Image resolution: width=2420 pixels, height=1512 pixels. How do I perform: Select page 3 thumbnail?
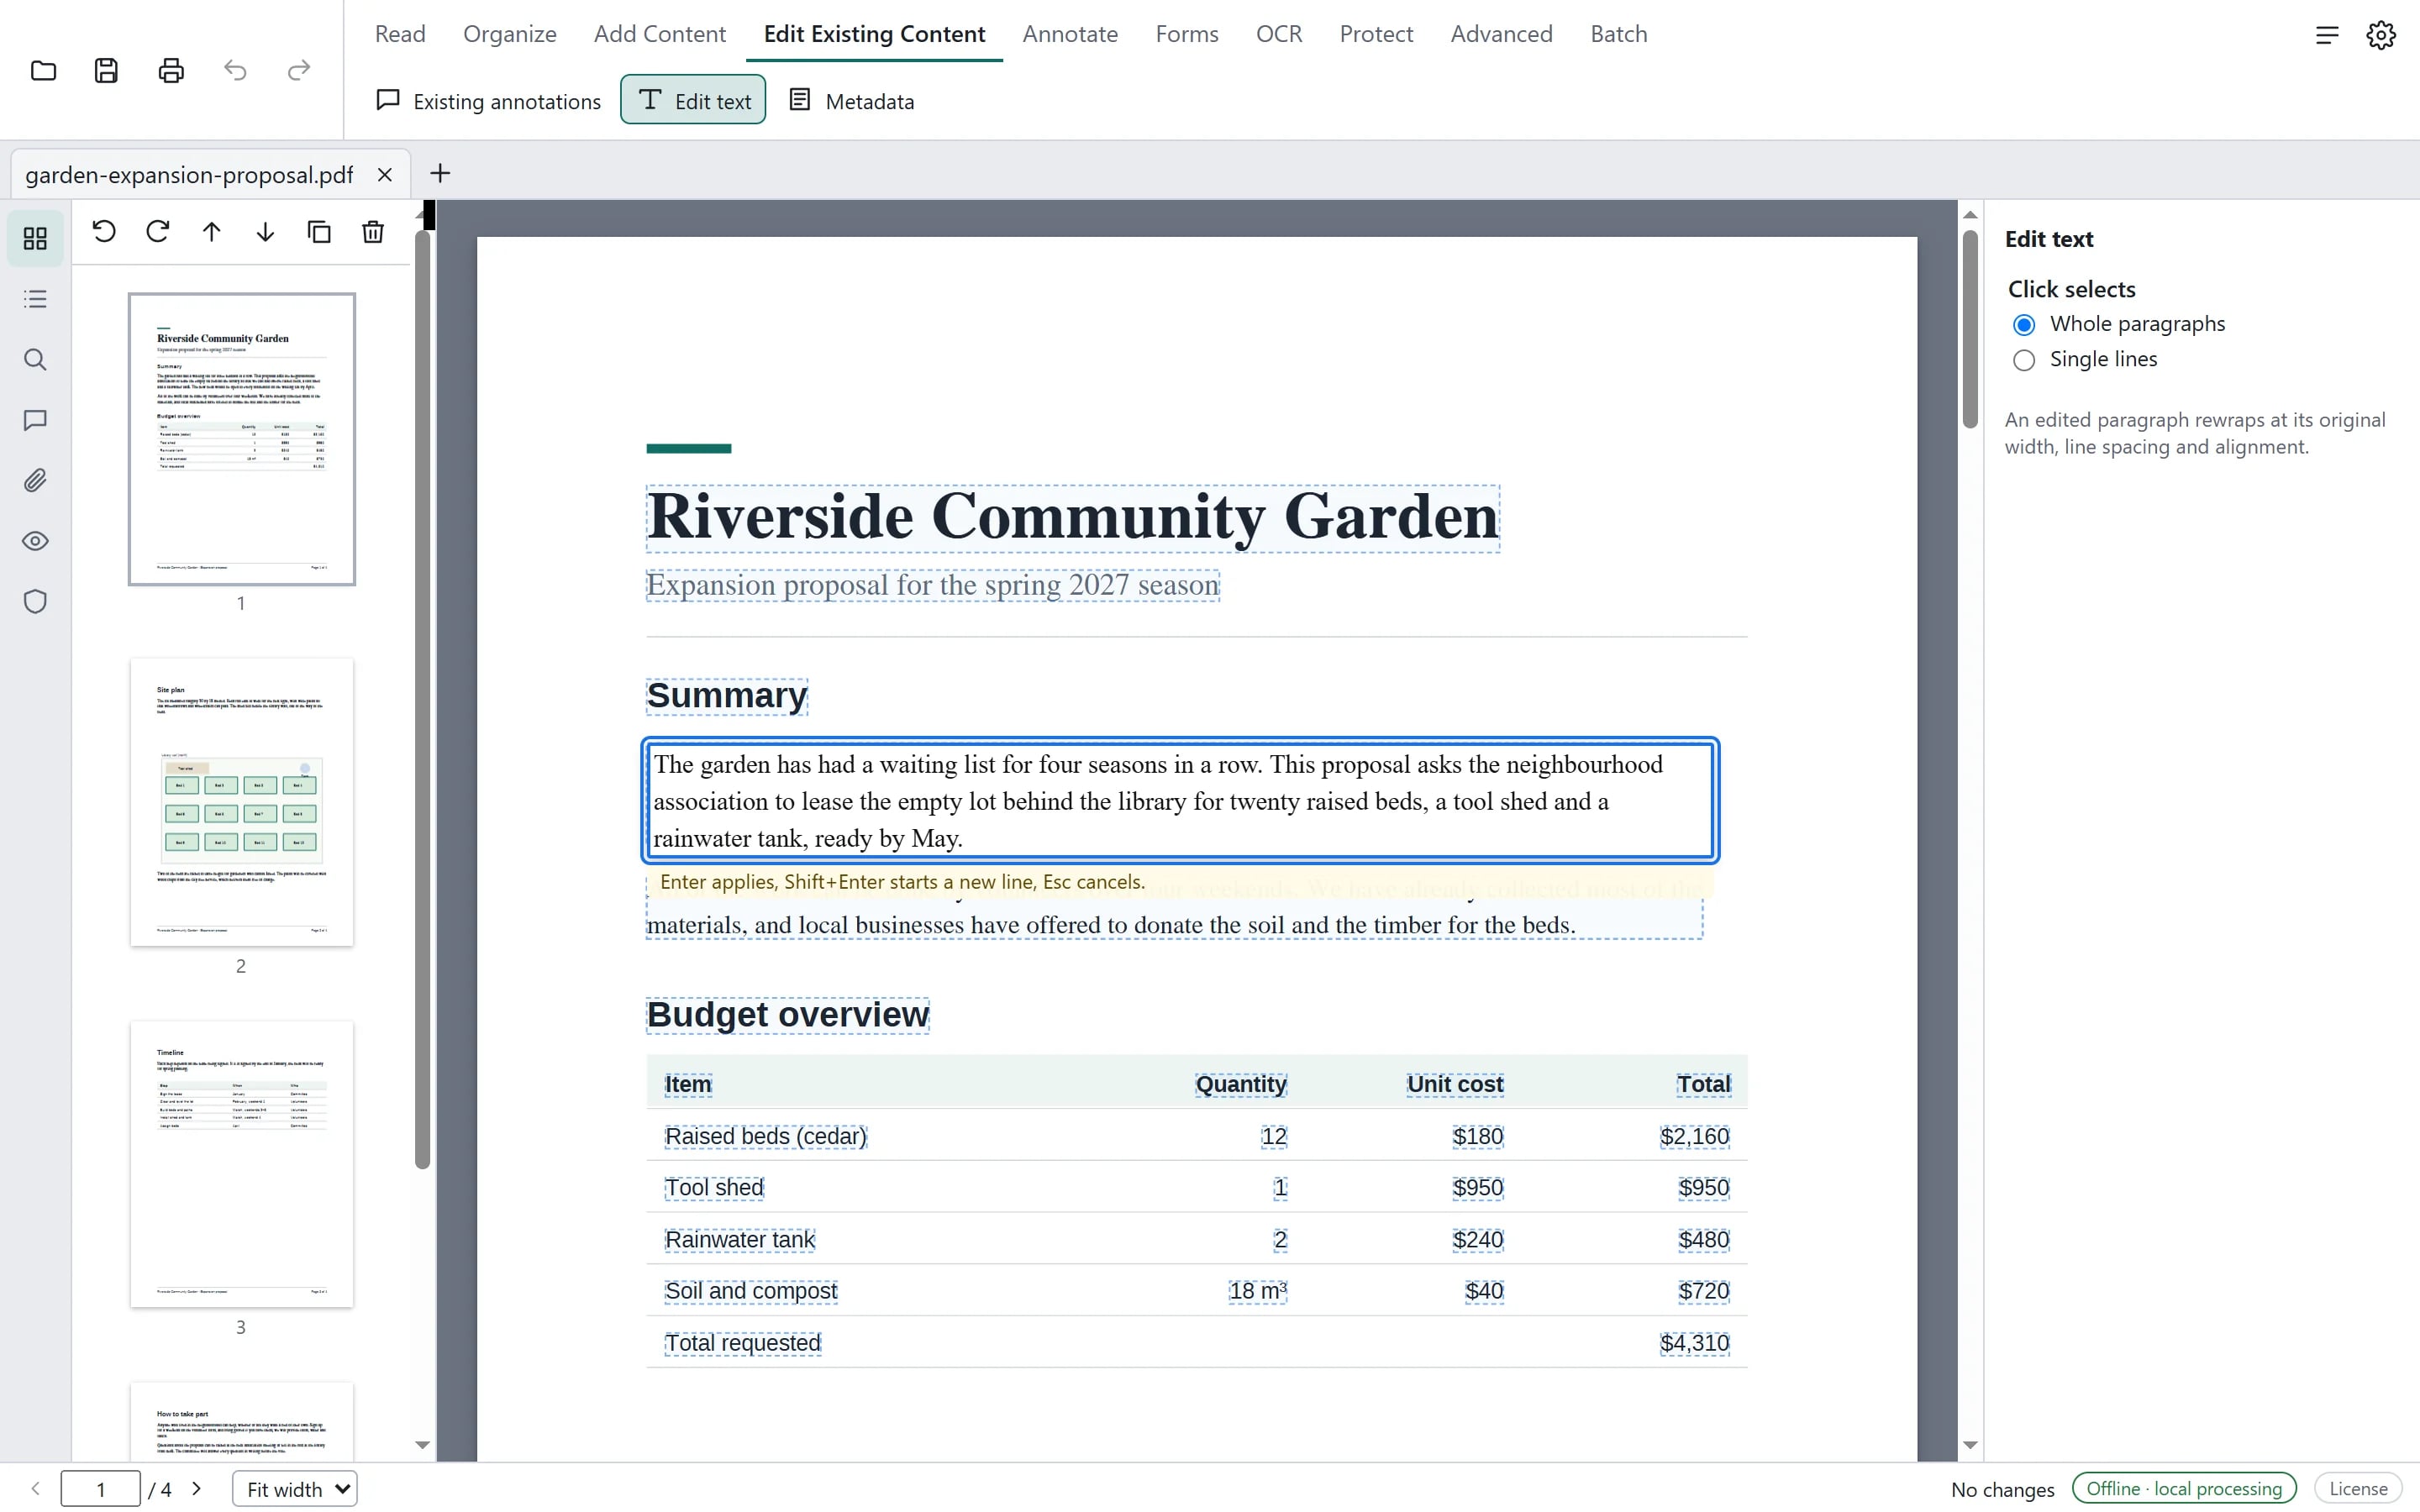(241, 1164)
